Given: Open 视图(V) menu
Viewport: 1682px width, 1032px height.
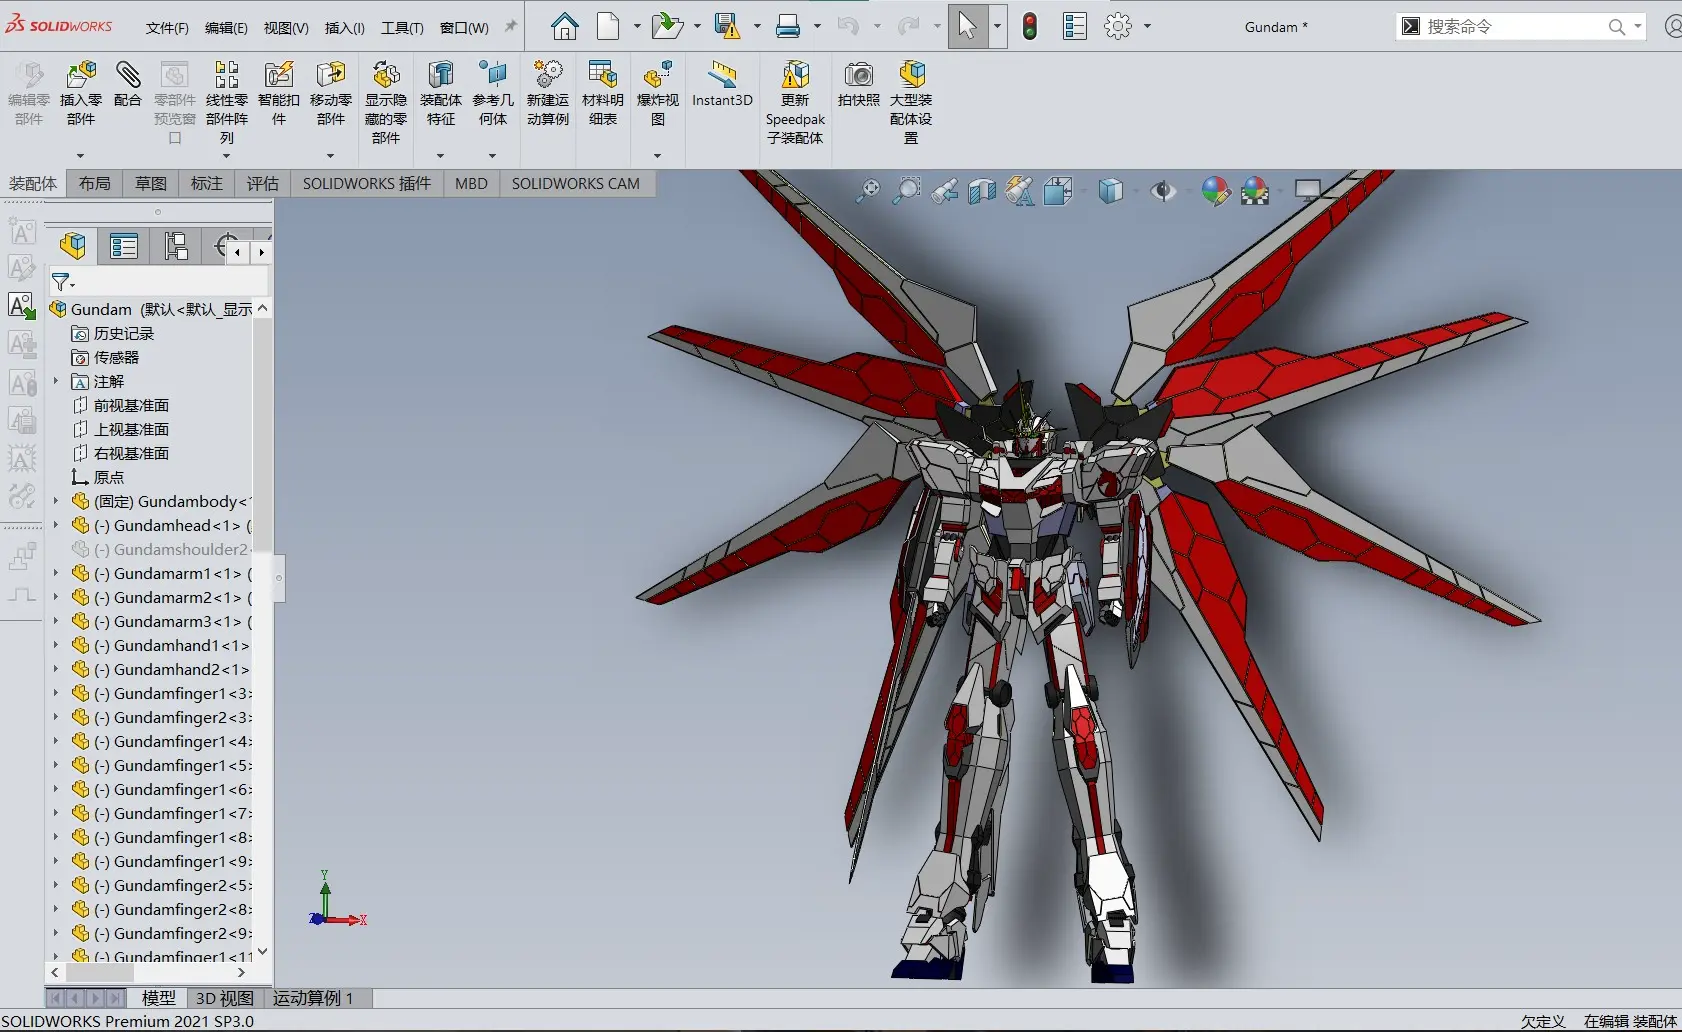Looking at the screenshot, I should click(286, 28).
